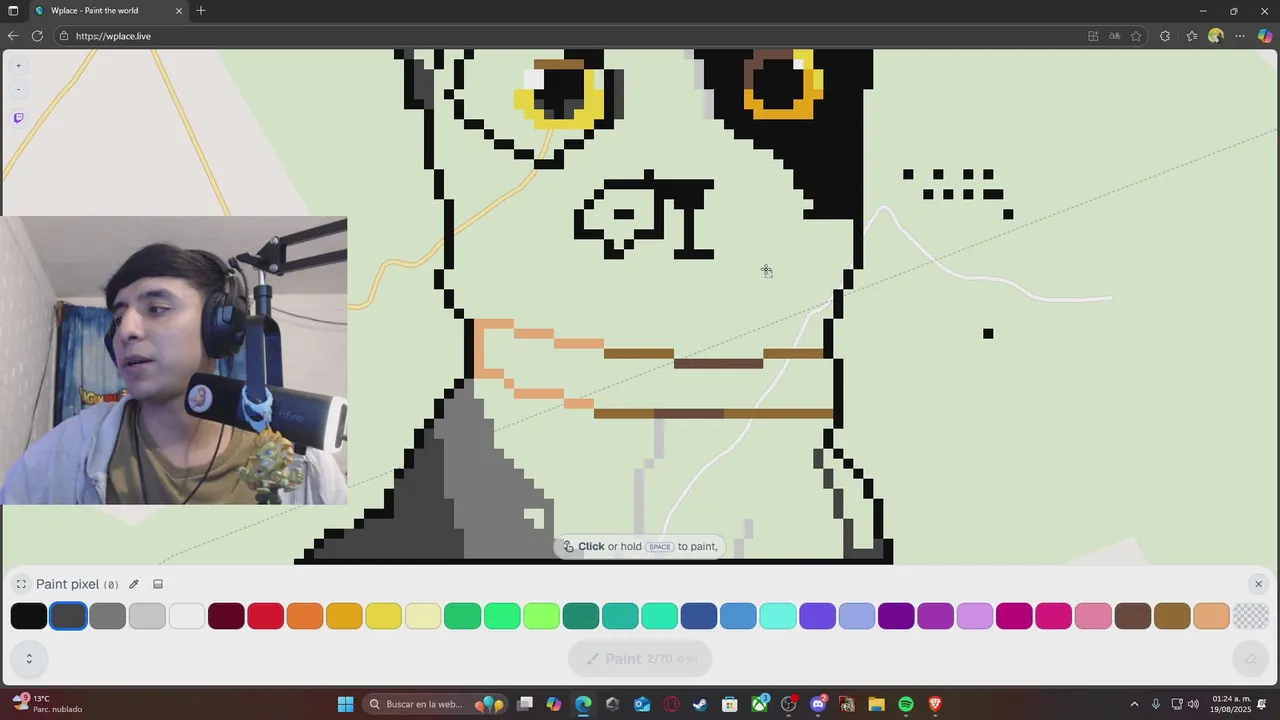Open the weather widget showing 13°C
Viewport: 1280px width, 720px height.
46,704
